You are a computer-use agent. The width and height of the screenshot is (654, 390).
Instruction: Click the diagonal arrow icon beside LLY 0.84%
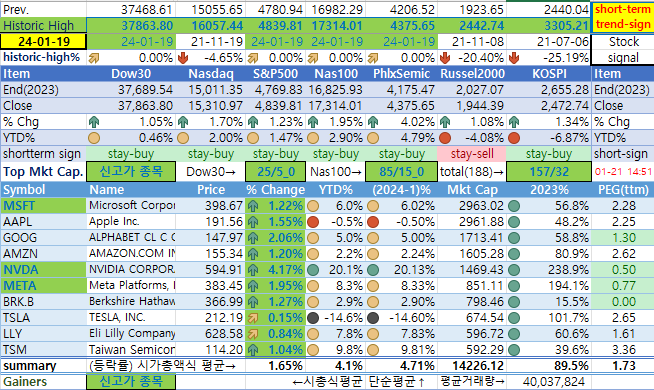[x=253, y=334]
